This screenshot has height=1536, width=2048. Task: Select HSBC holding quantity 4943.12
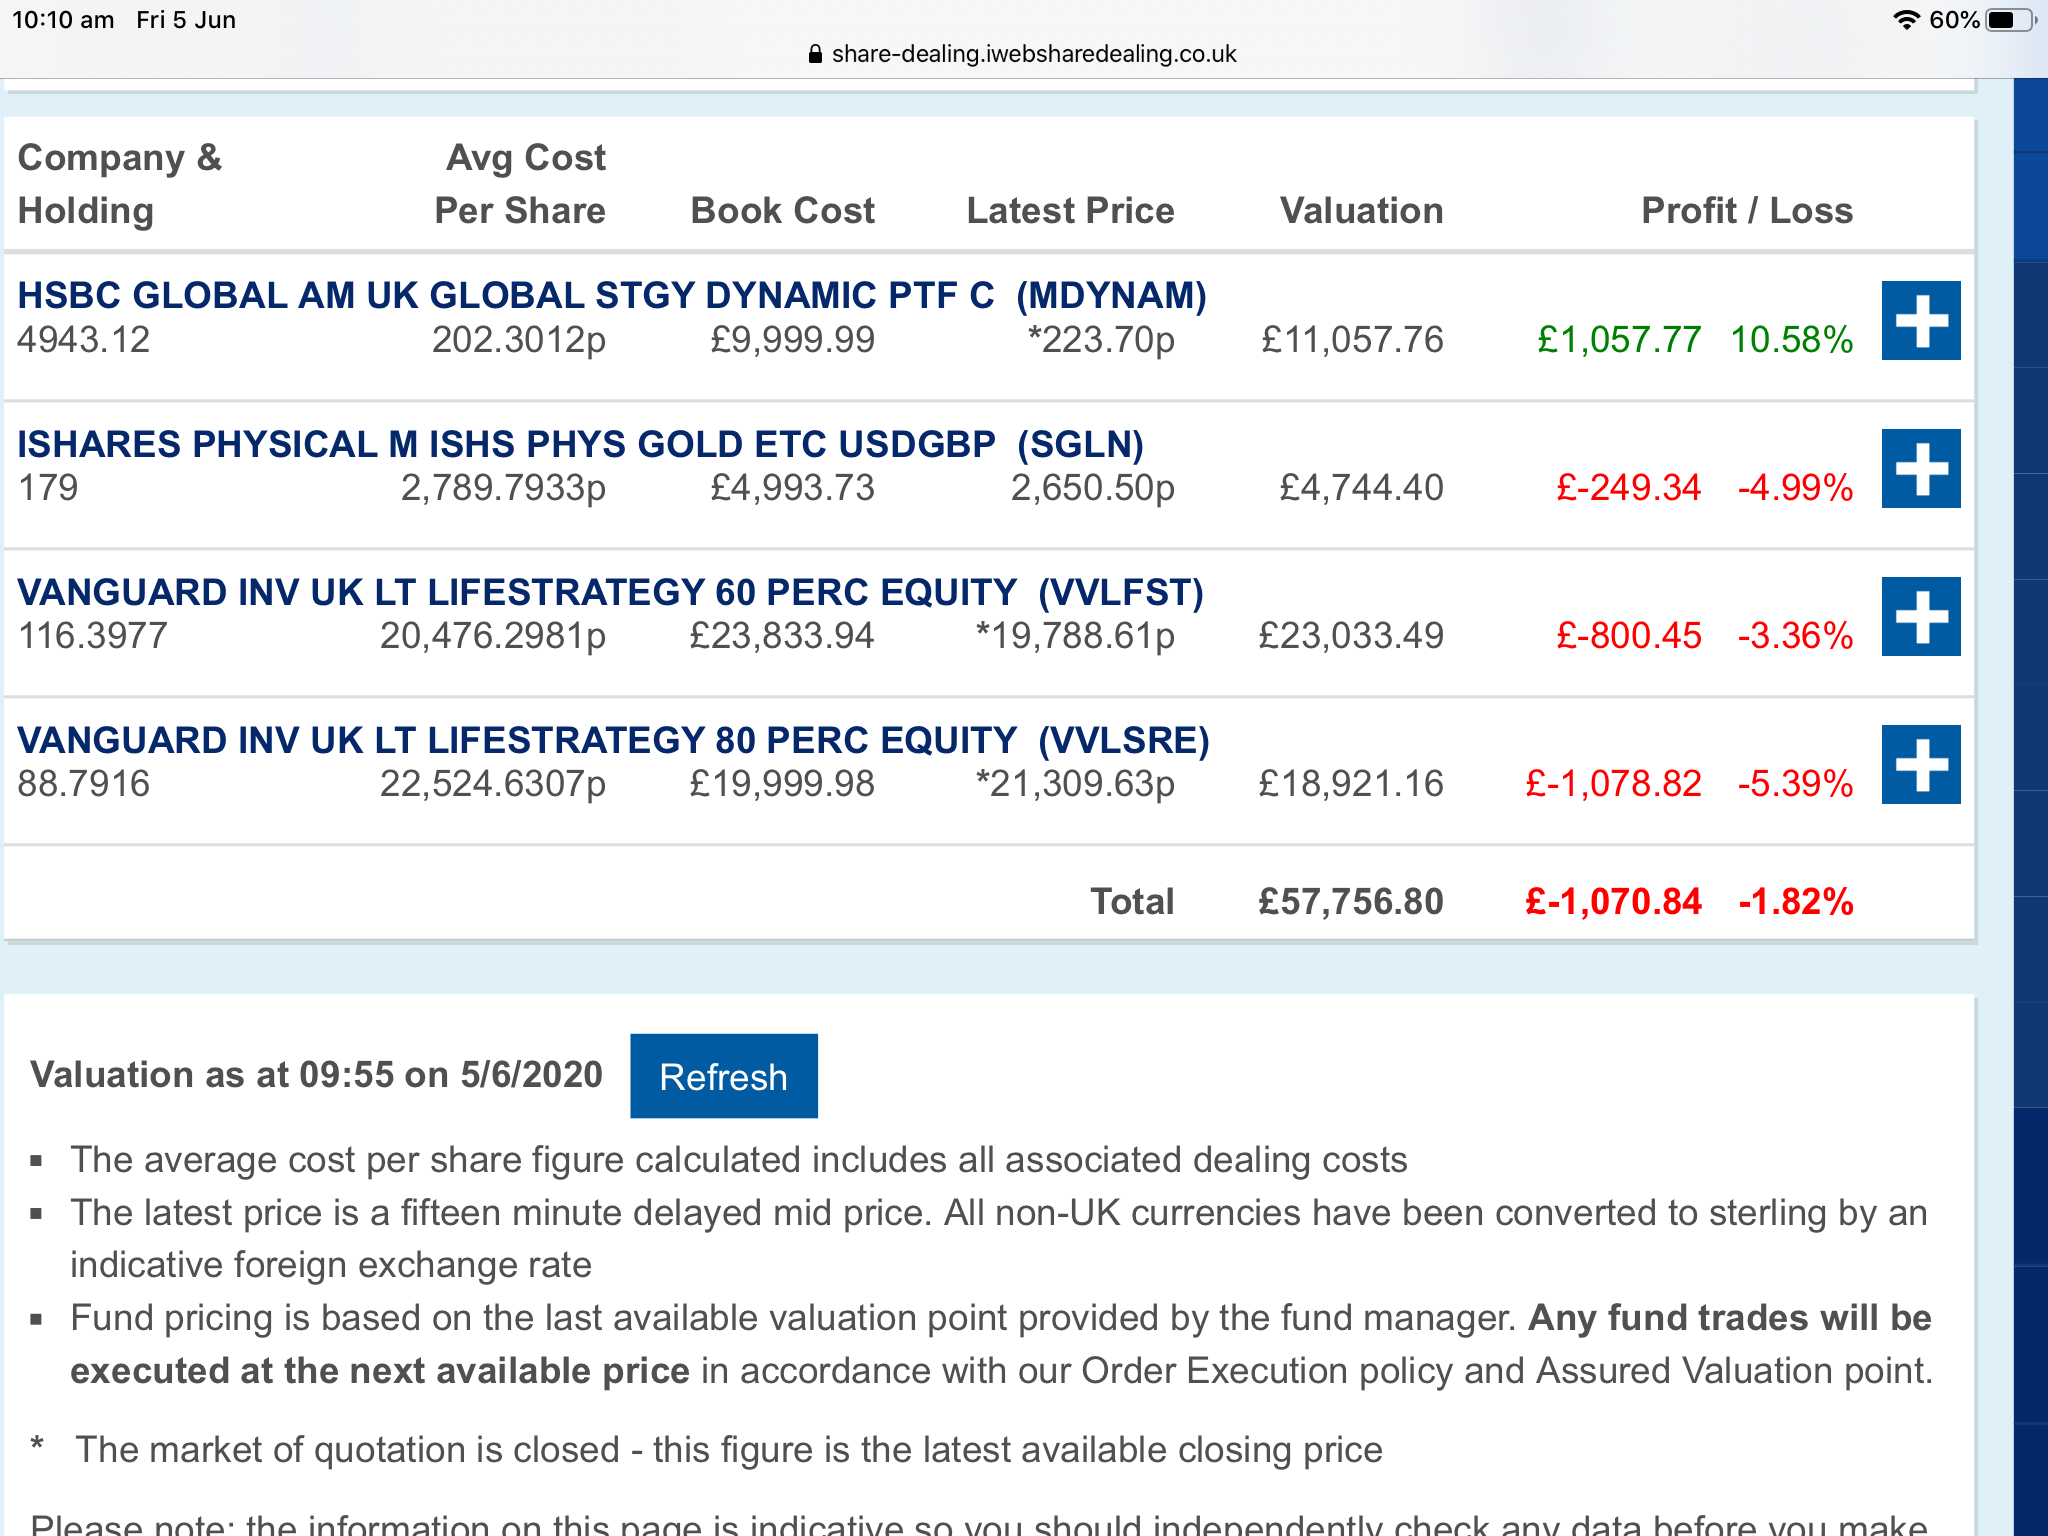pos(84,340)
